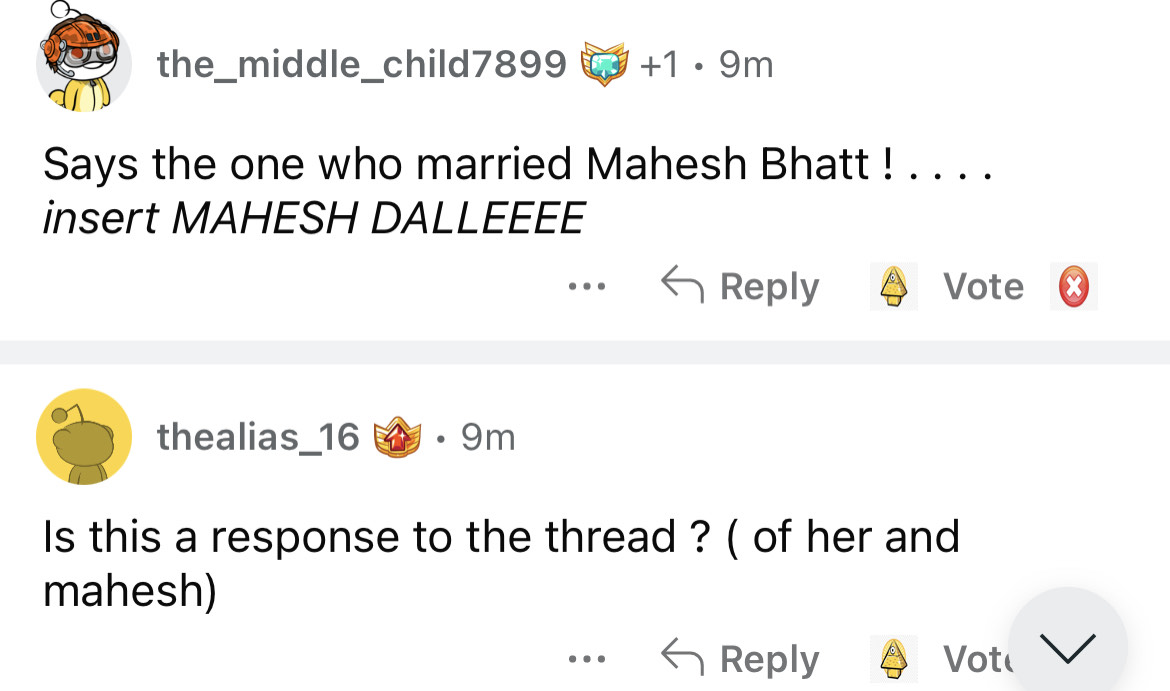
Task: Visit thealias_16 username profile
Action: click(257, 437)
